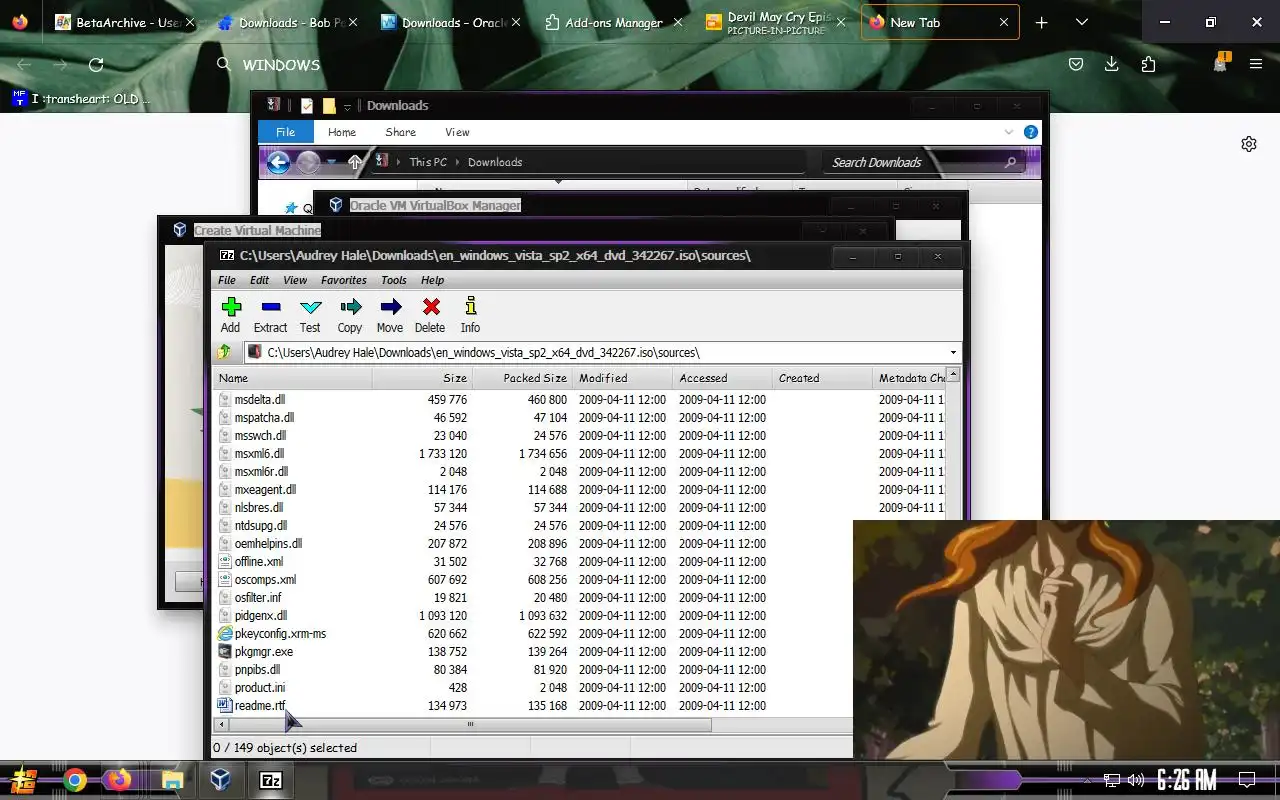
Task: Click the Extract icon in 7-Zip toolbar
Action: click(270, 307)
